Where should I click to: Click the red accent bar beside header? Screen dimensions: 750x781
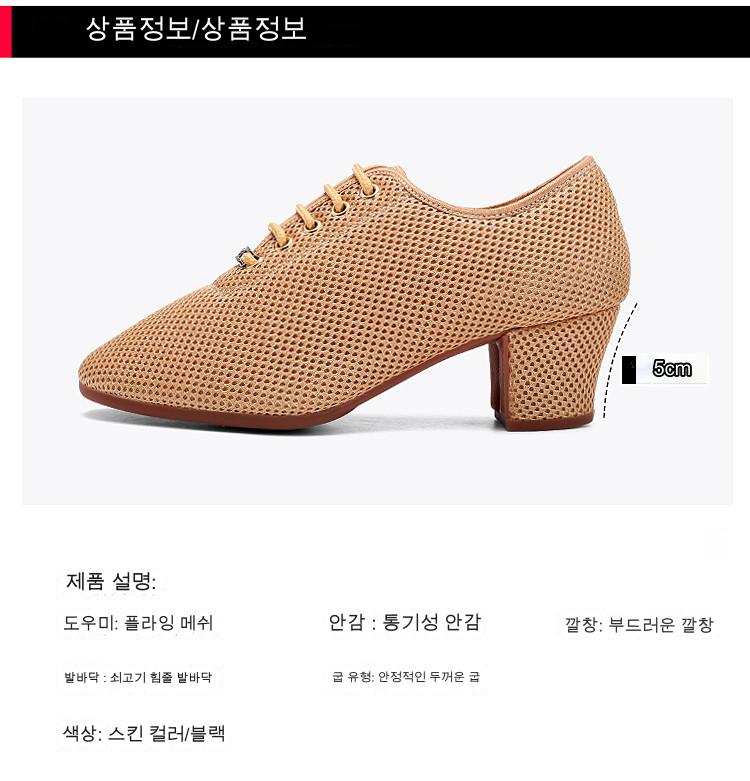5,32
